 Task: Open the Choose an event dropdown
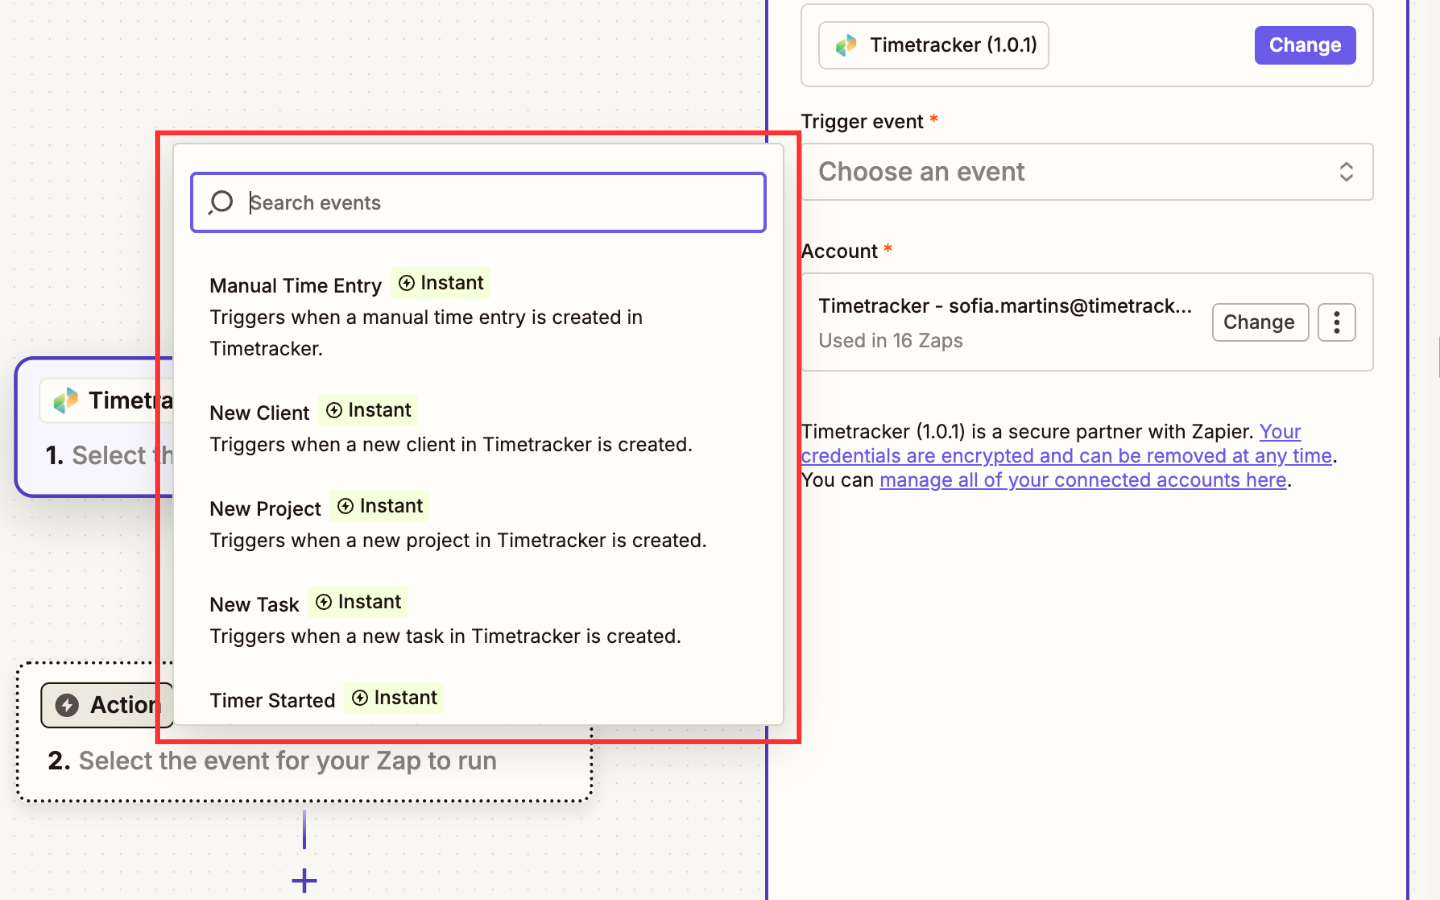pos(1087,172)
